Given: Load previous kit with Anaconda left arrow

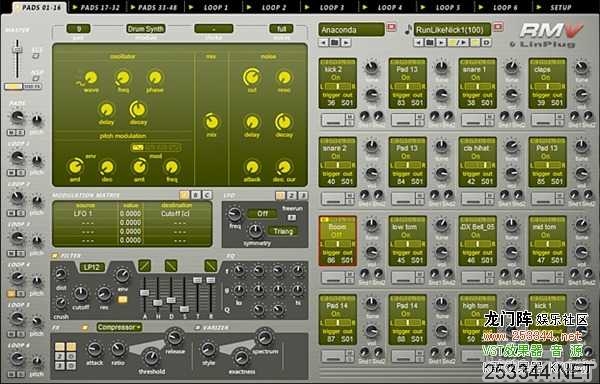Looking at the screenshot, I should 323,42.
